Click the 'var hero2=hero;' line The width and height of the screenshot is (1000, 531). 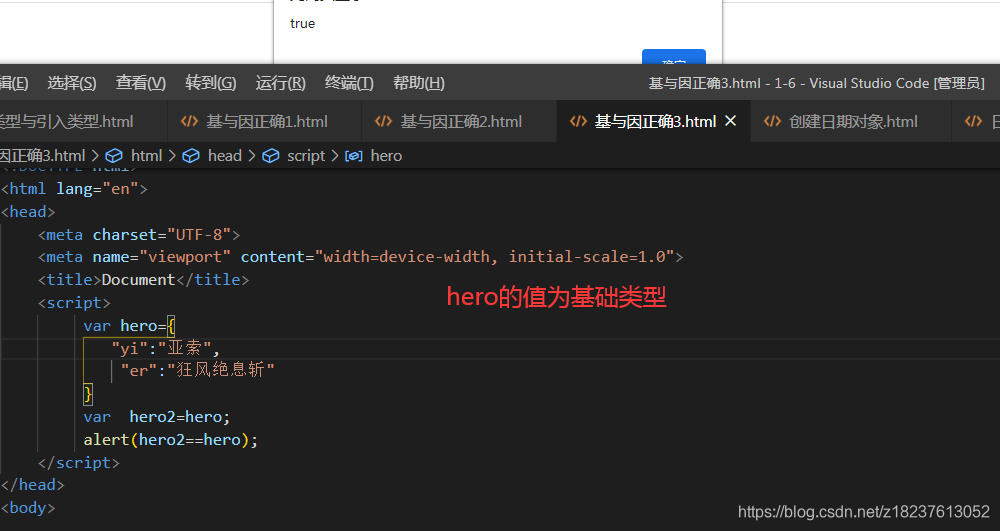157,417
